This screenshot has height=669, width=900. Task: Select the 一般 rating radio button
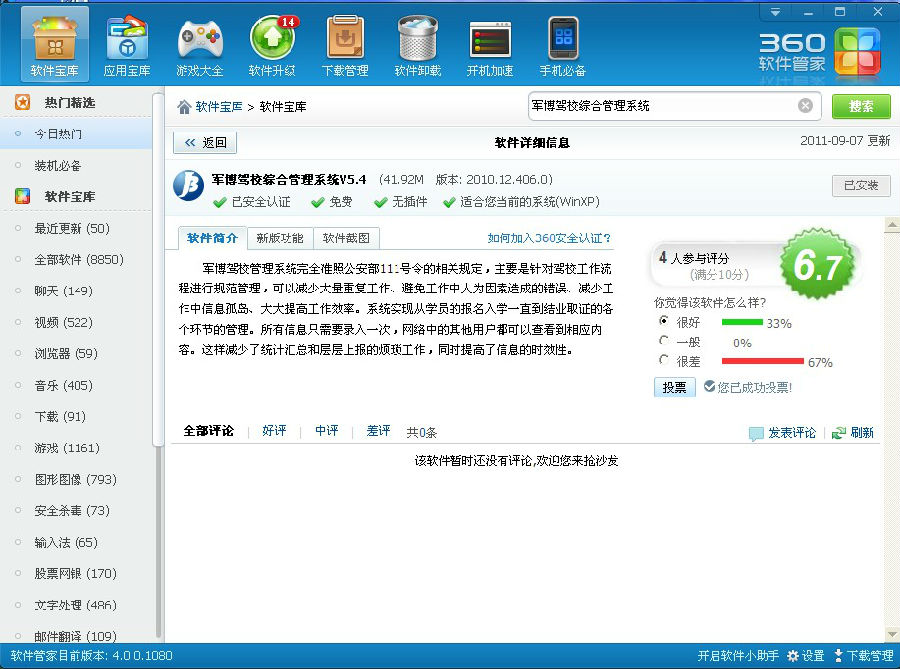[664, 340]
